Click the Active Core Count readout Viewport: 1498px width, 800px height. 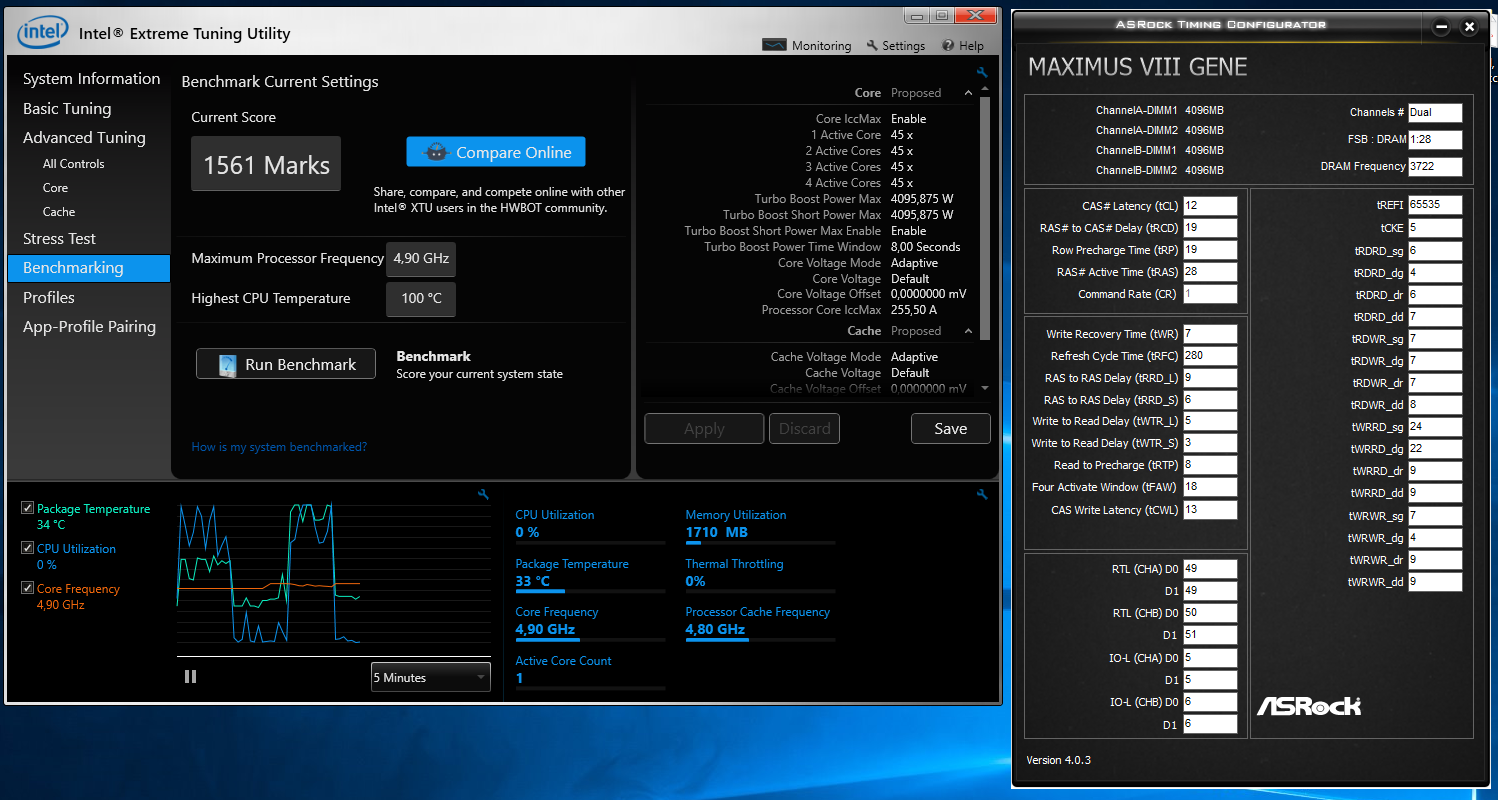519,678
